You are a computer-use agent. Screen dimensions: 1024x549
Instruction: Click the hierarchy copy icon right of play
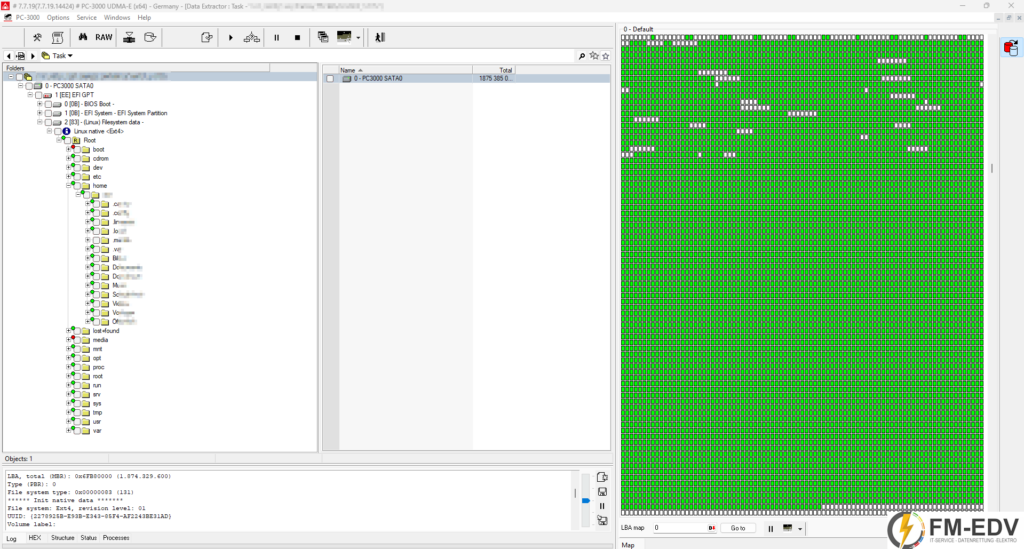pyautogui.click(x=251, y=37)
